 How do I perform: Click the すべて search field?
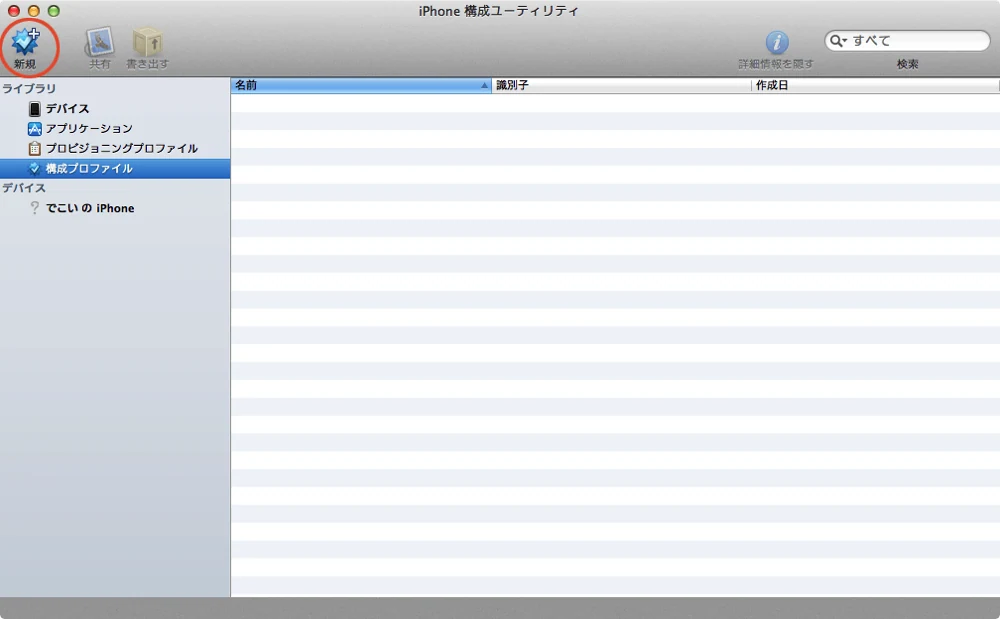(907, 41)
